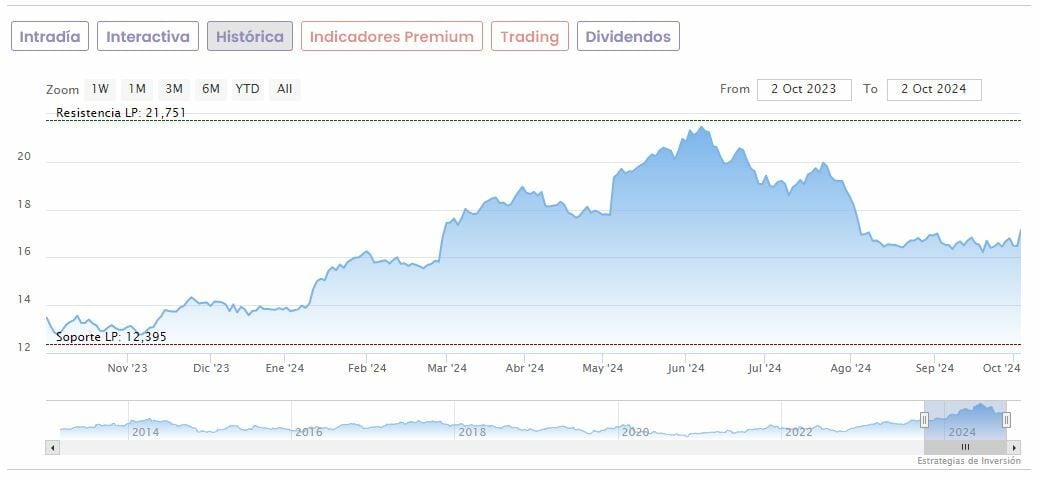Select the 1M zoom range

tap(137, 89)
